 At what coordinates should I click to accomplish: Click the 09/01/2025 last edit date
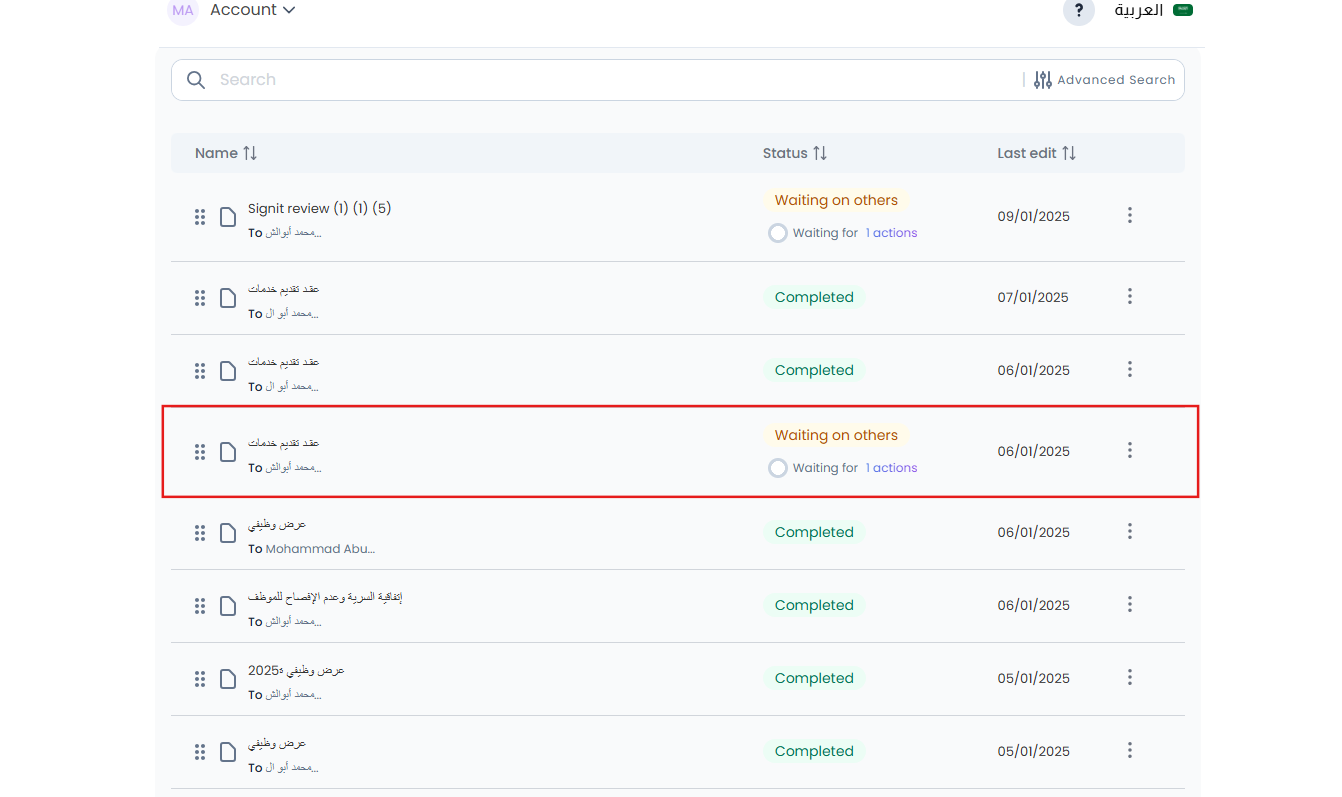(1033, 216)
